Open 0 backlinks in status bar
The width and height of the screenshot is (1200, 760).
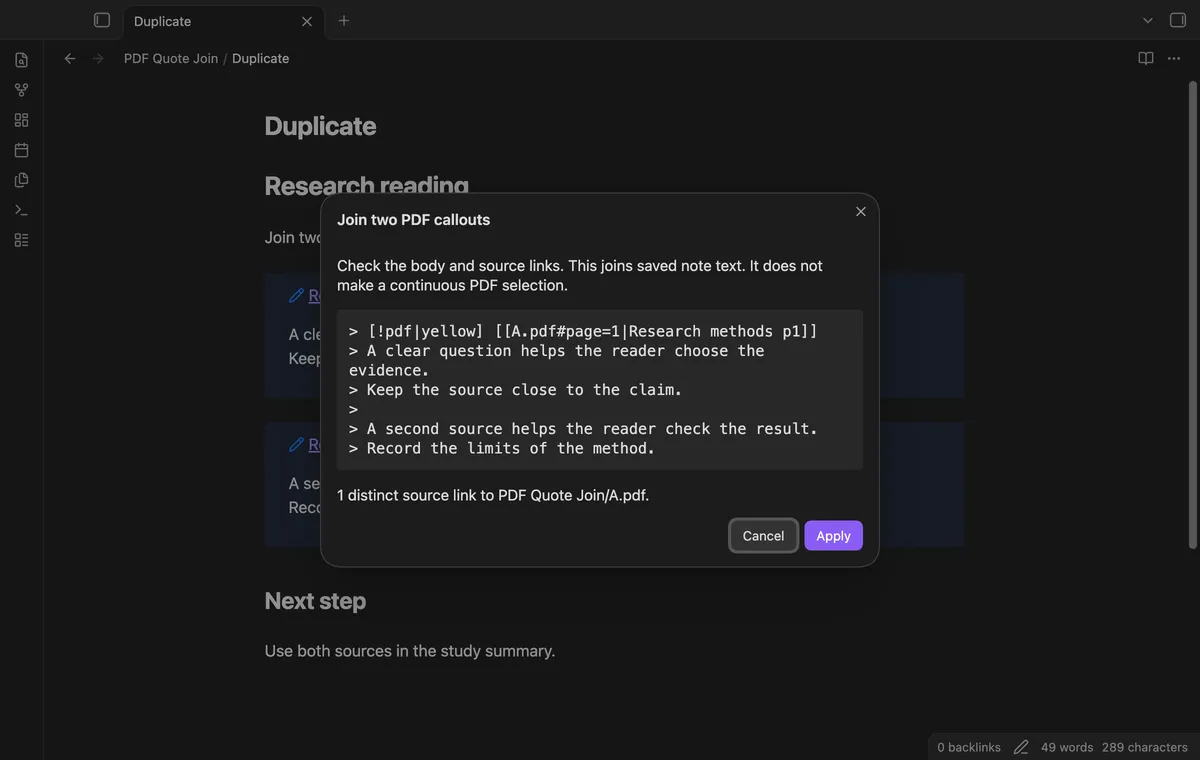[969, 747]
